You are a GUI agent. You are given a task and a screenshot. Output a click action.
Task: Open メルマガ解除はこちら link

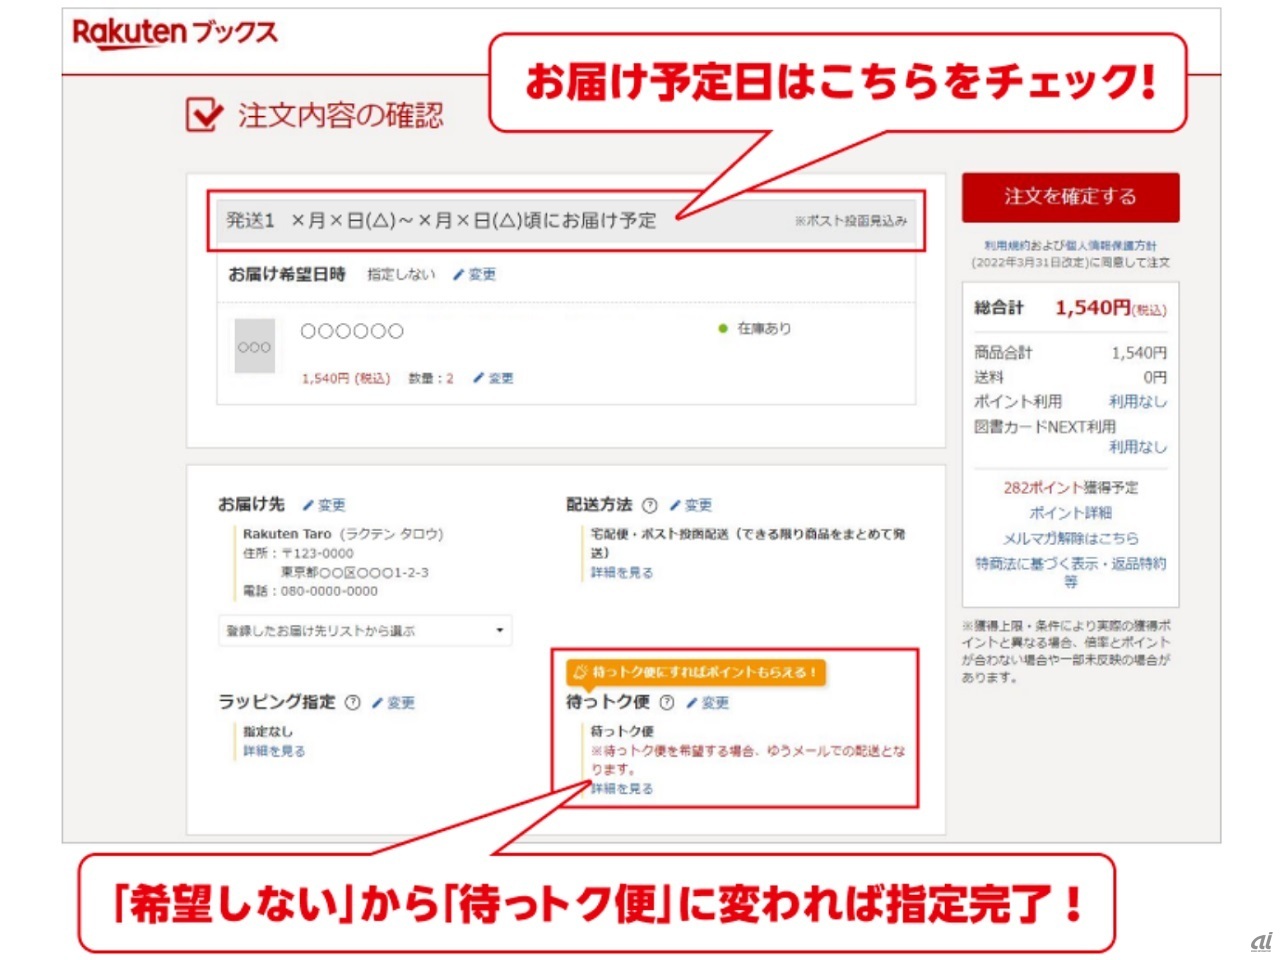click(x=1071, y=538)
